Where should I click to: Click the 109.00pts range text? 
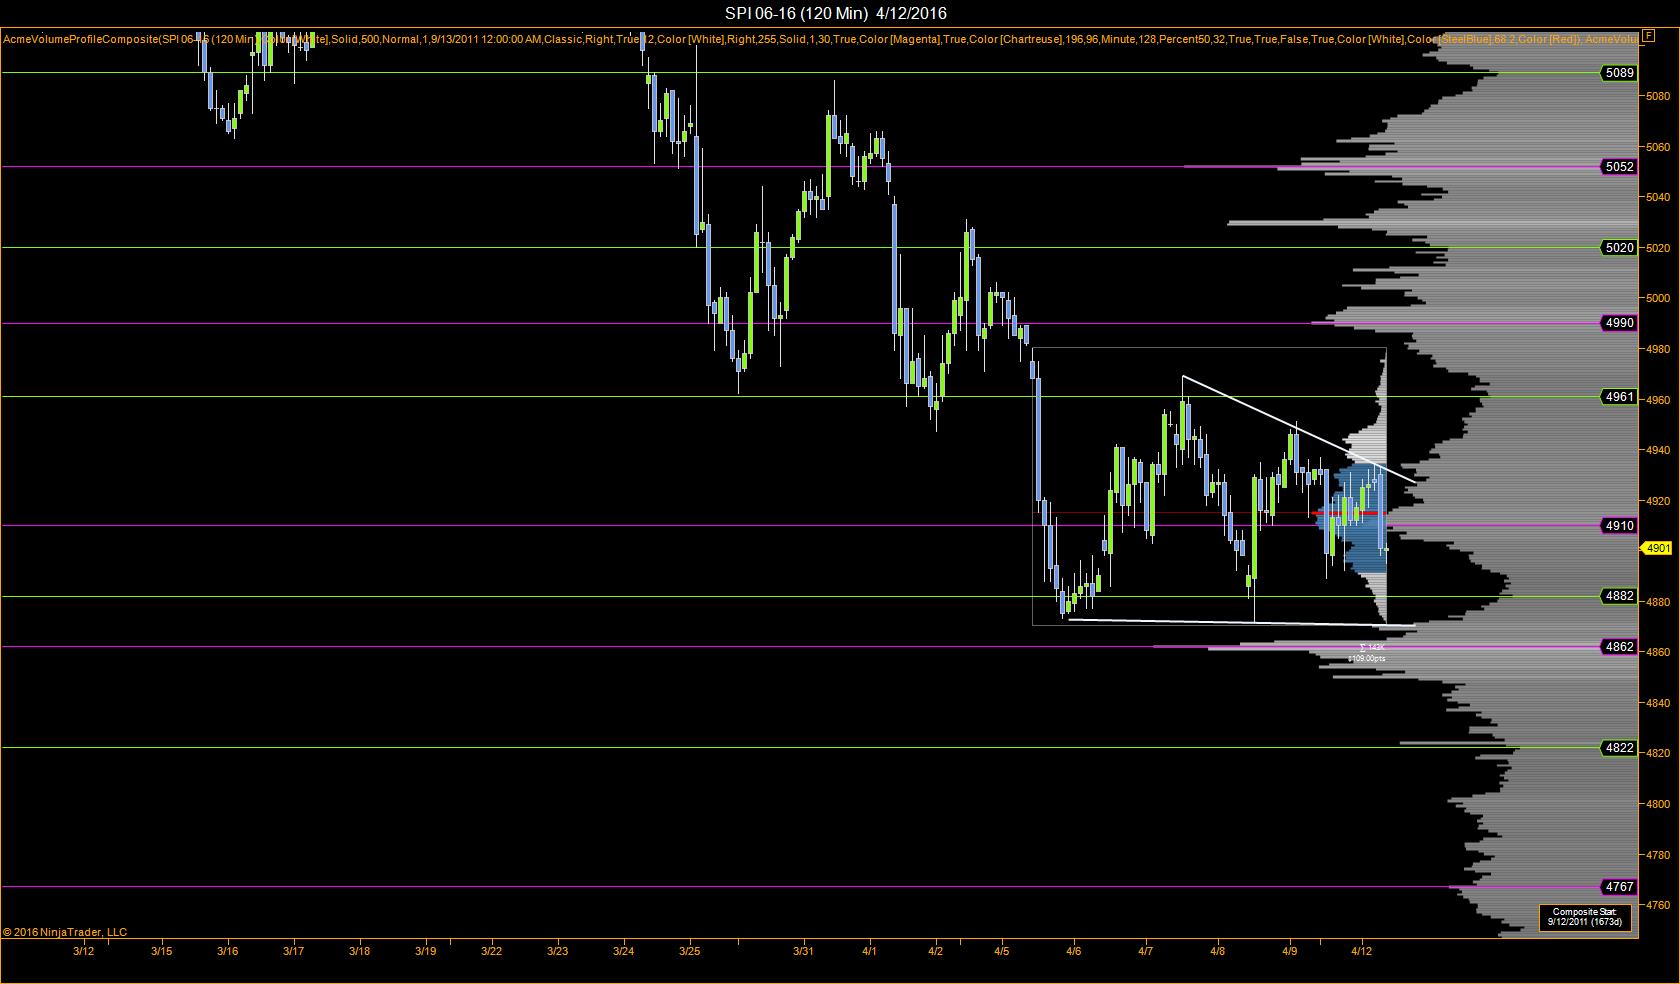1367,659
